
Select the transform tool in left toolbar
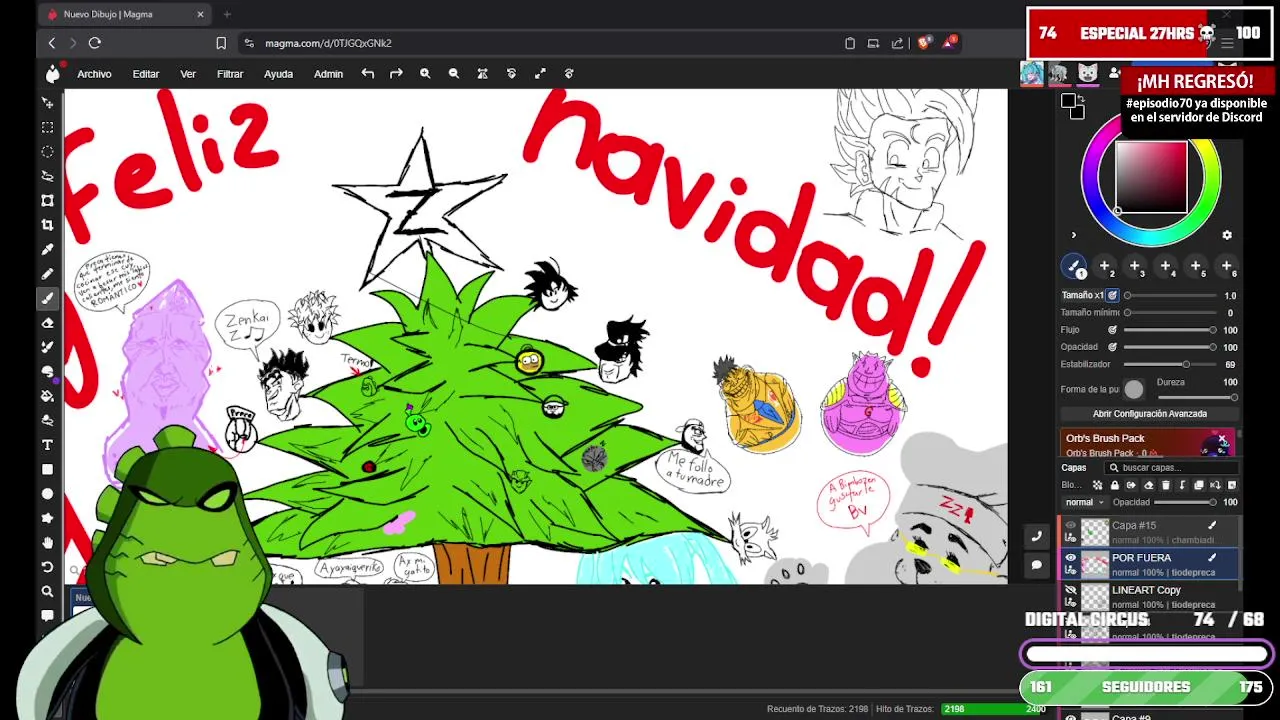point(47,200)
